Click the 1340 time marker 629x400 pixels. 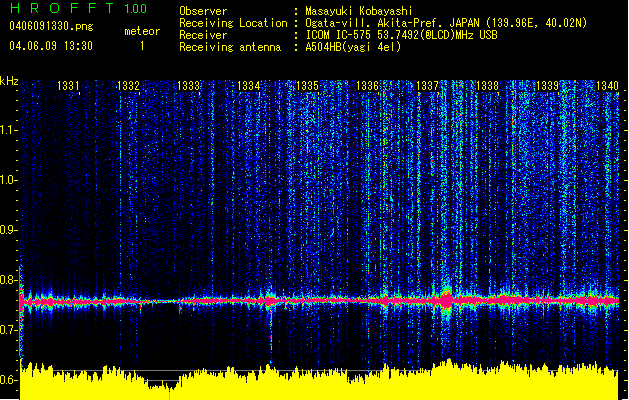pos(607,85)
